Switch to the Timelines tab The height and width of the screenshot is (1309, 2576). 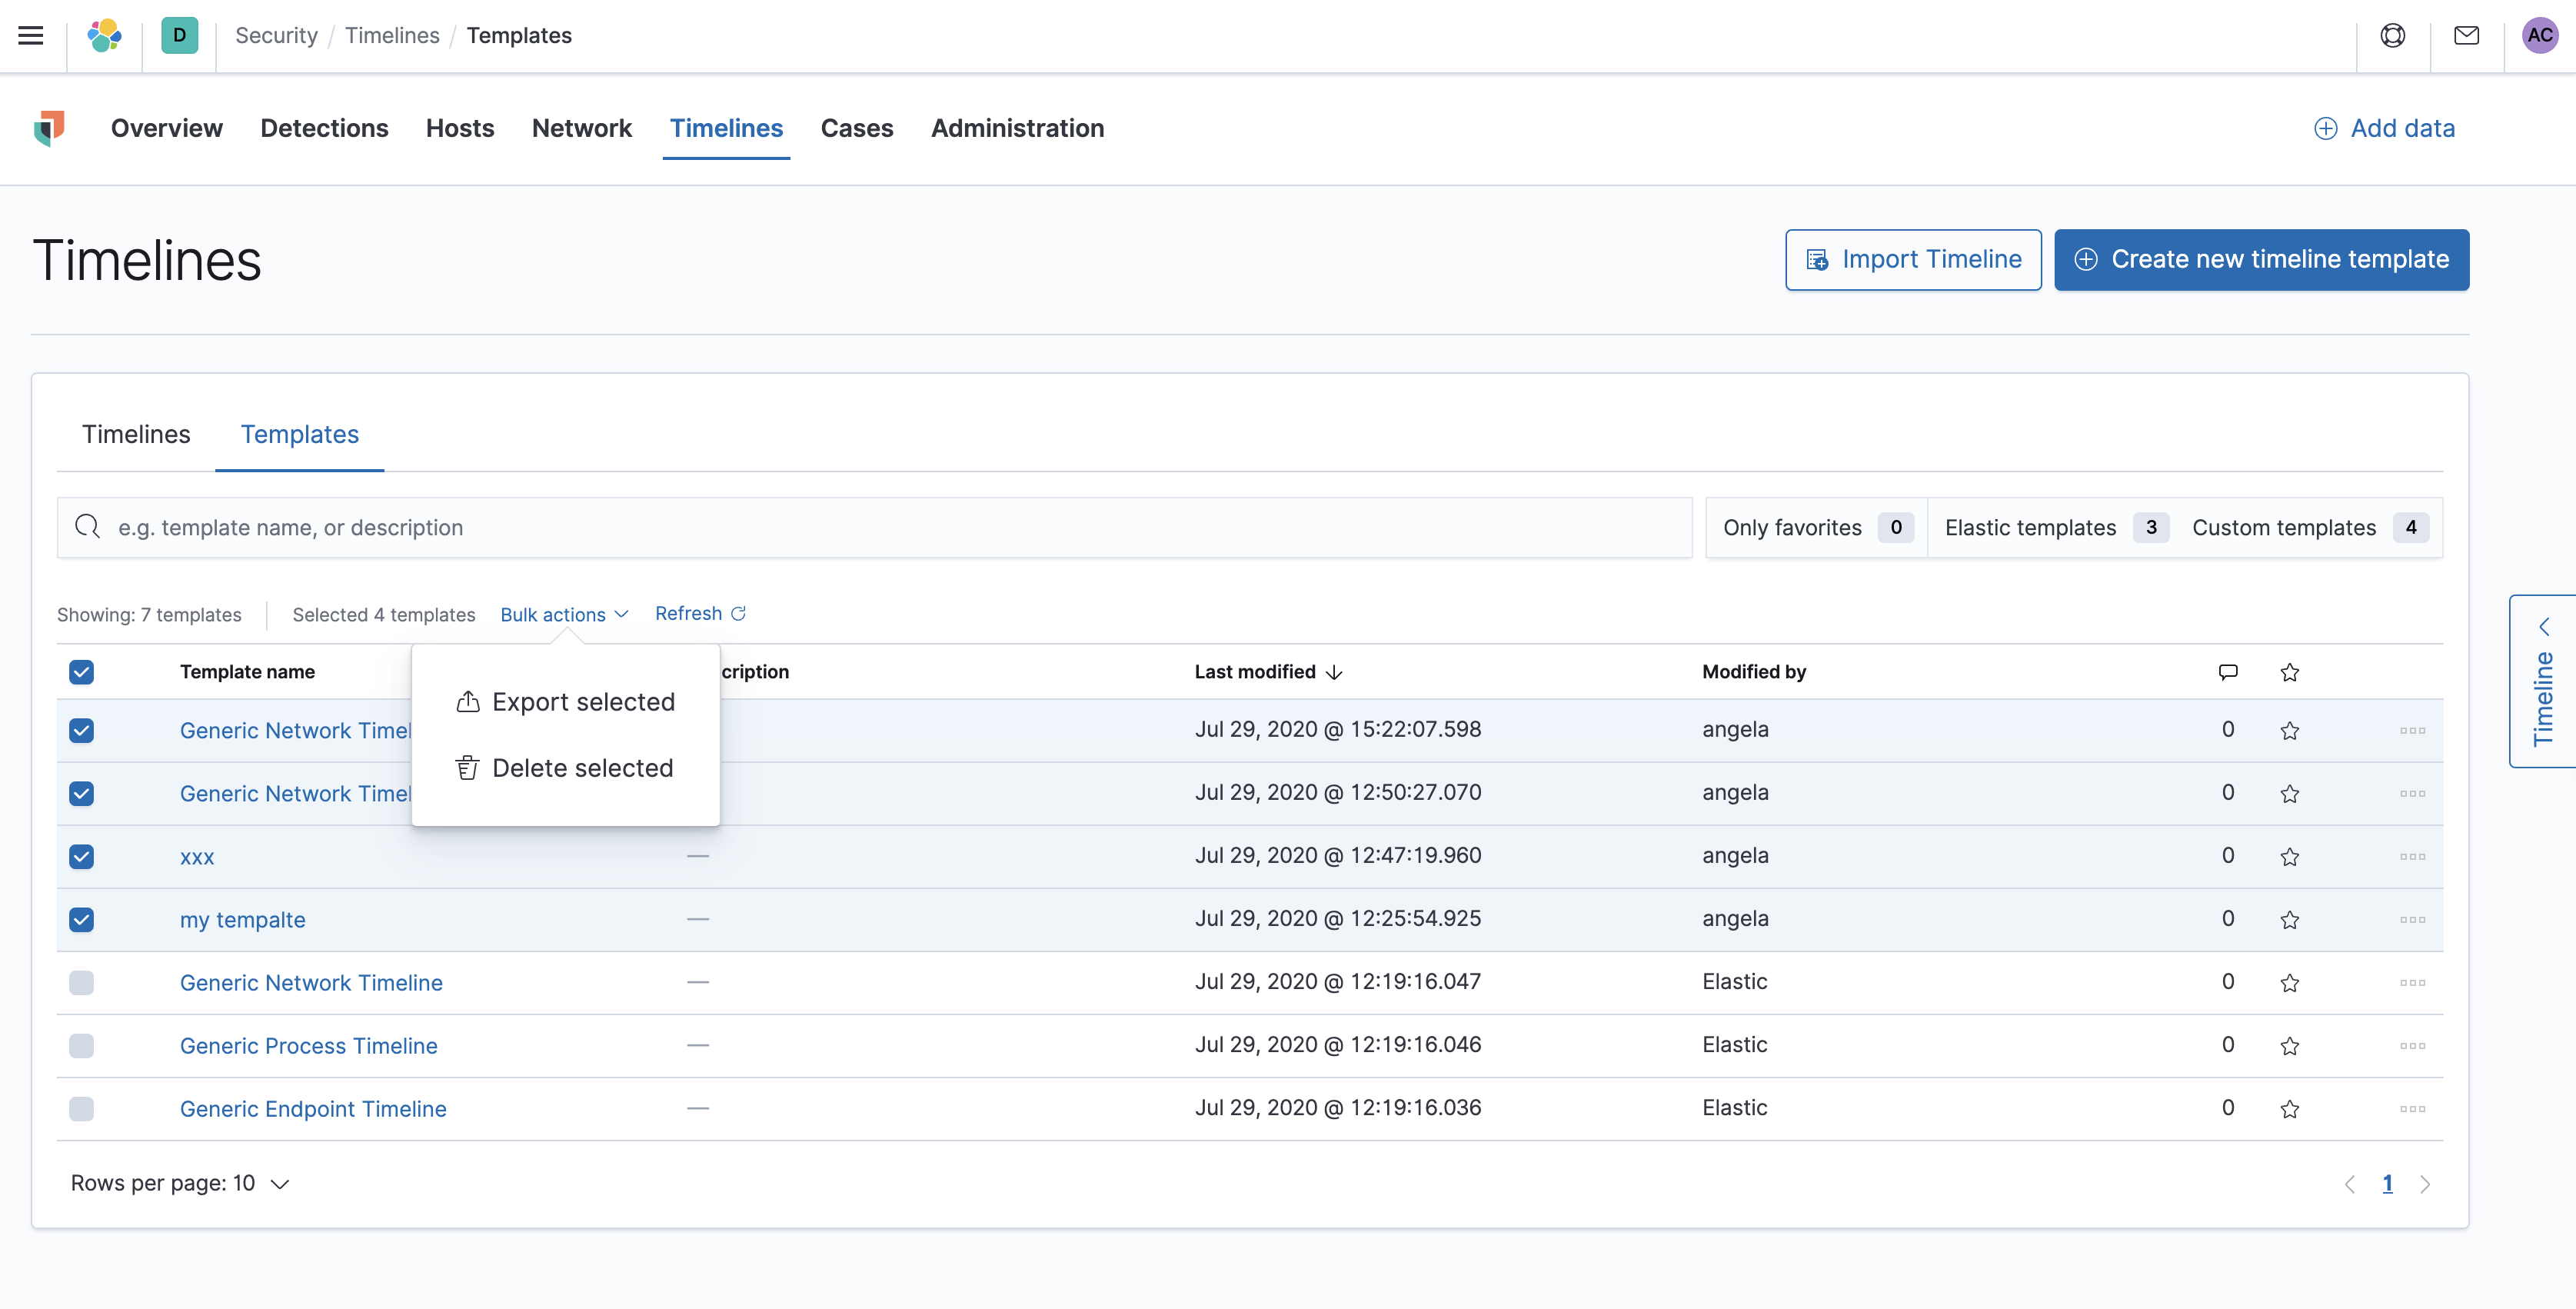(136, 434)
